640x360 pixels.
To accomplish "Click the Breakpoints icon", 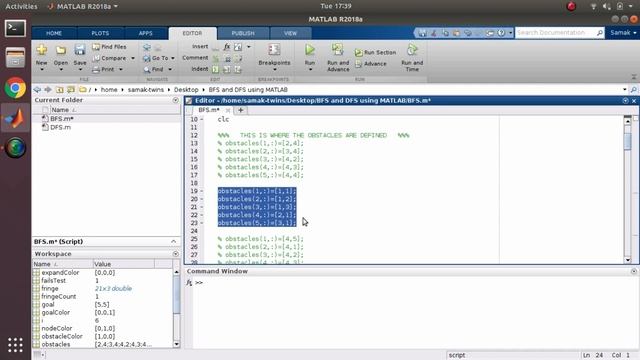I will 274,50.
